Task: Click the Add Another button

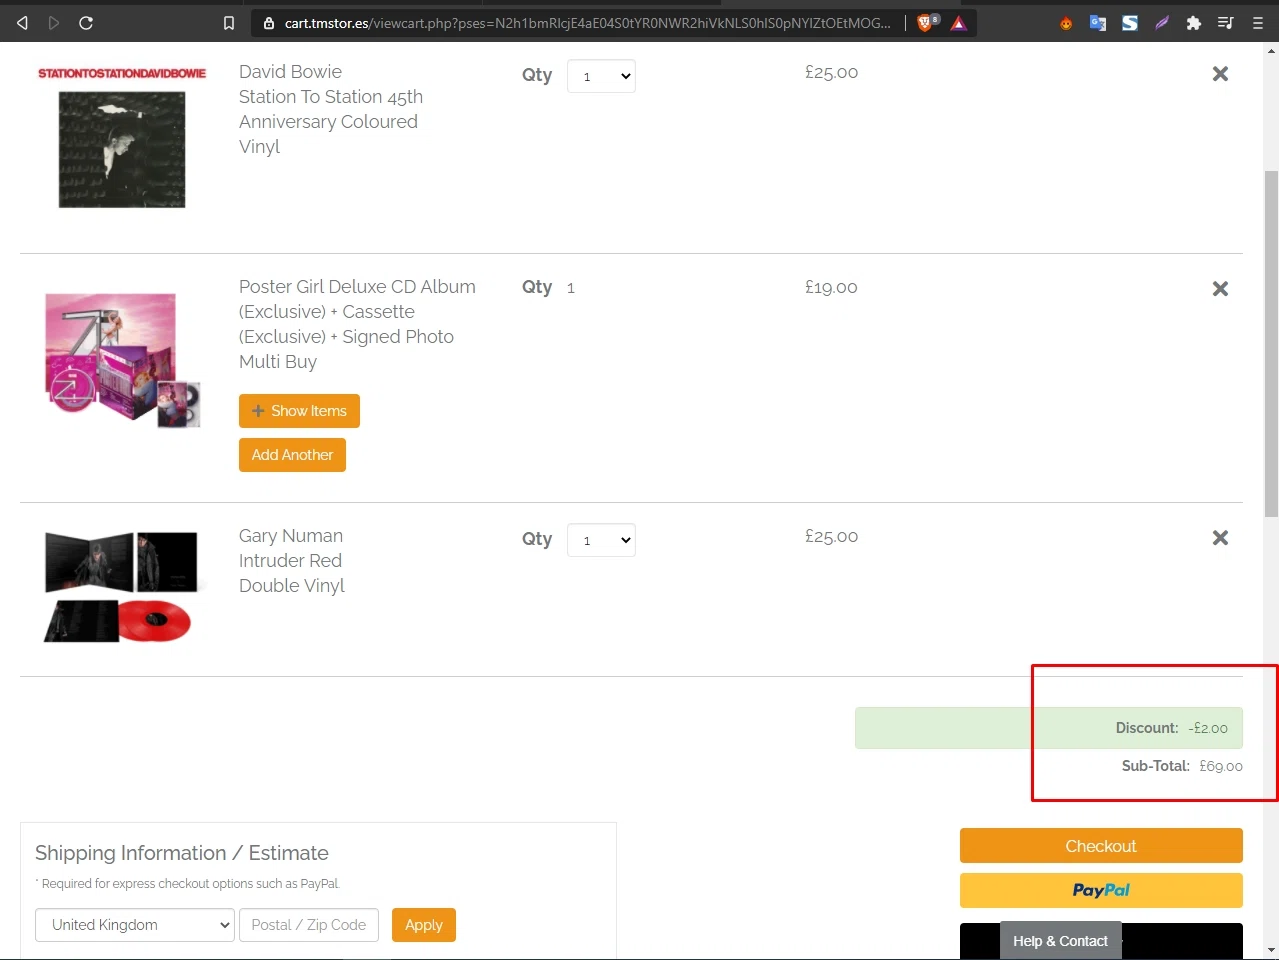Action: pyautogui.click(x=292, y=455)
